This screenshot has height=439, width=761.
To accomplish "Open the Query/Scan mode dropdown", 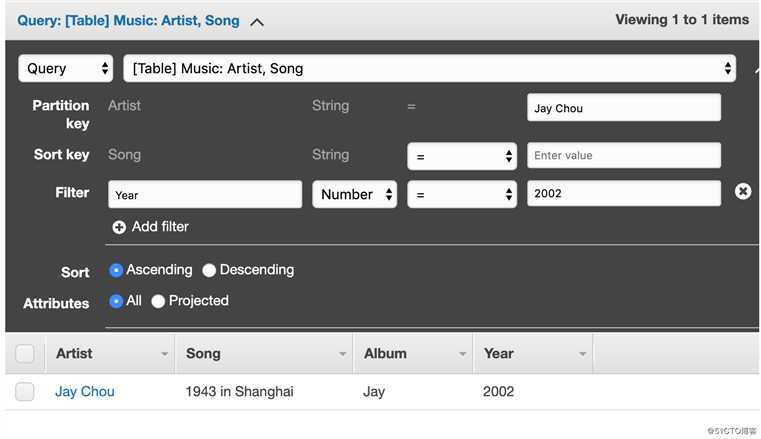I will (66, 68).
